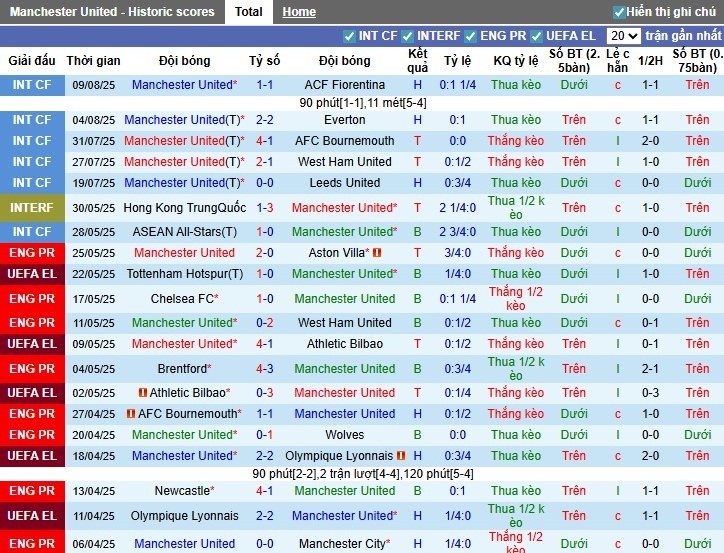Click the red card icon beside AFC Bournemouth on 27/04/25
The width and height of the screenshot is (724, 553).
point(131,414)
